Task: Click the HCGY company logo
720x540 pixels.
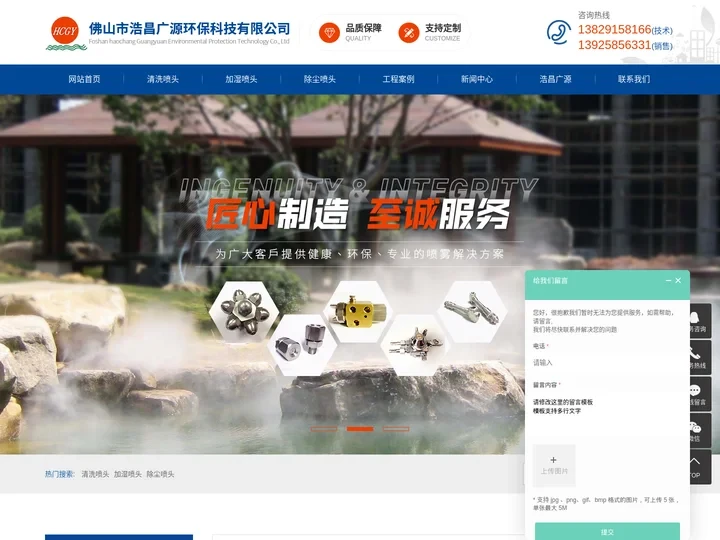Action: (66, 33)
